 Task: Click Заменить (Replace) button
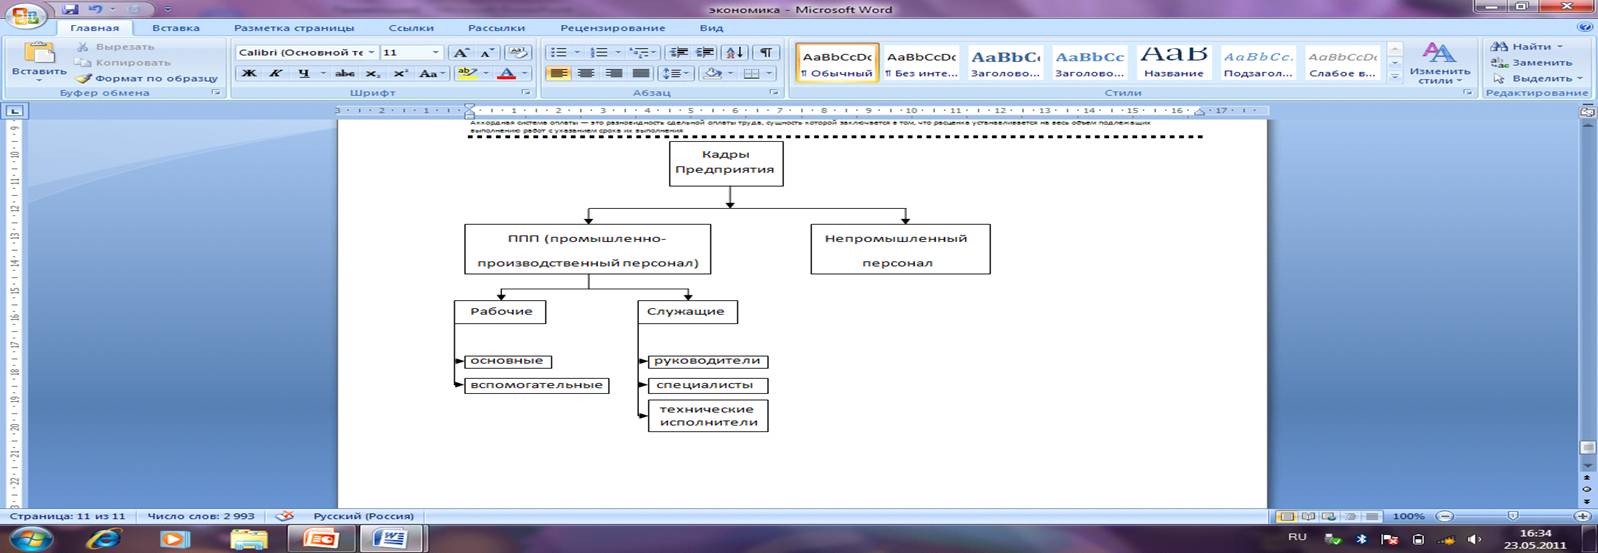tap(1534, 62)
